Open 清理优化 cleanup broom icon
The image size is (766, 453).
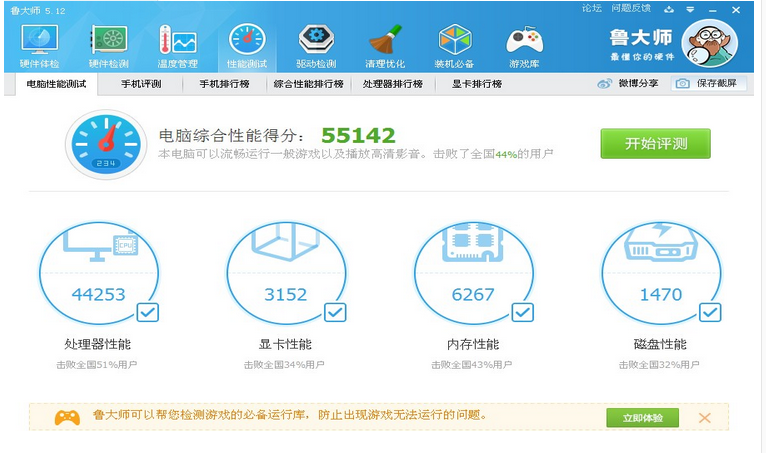pyautogui.click(x=385, y=39)
